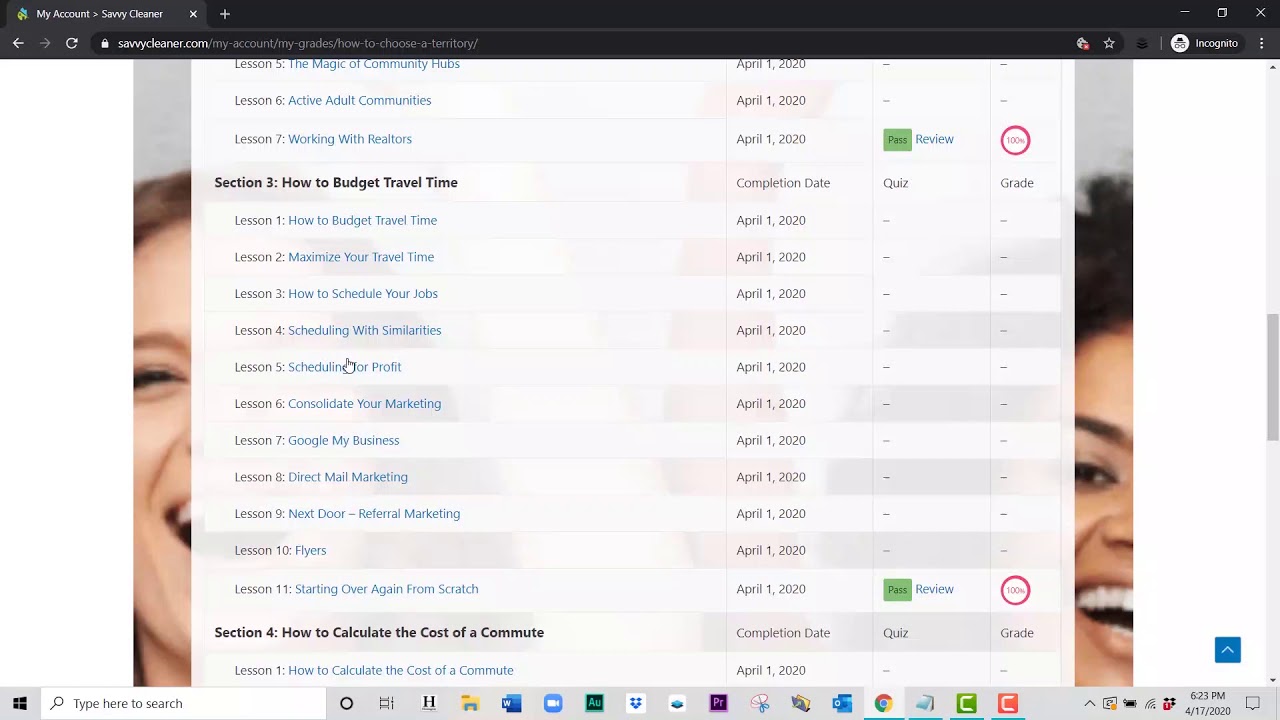Launch the H app icon on taskbar
Viewport: 1280px width, 720px height.
point(429,703)
